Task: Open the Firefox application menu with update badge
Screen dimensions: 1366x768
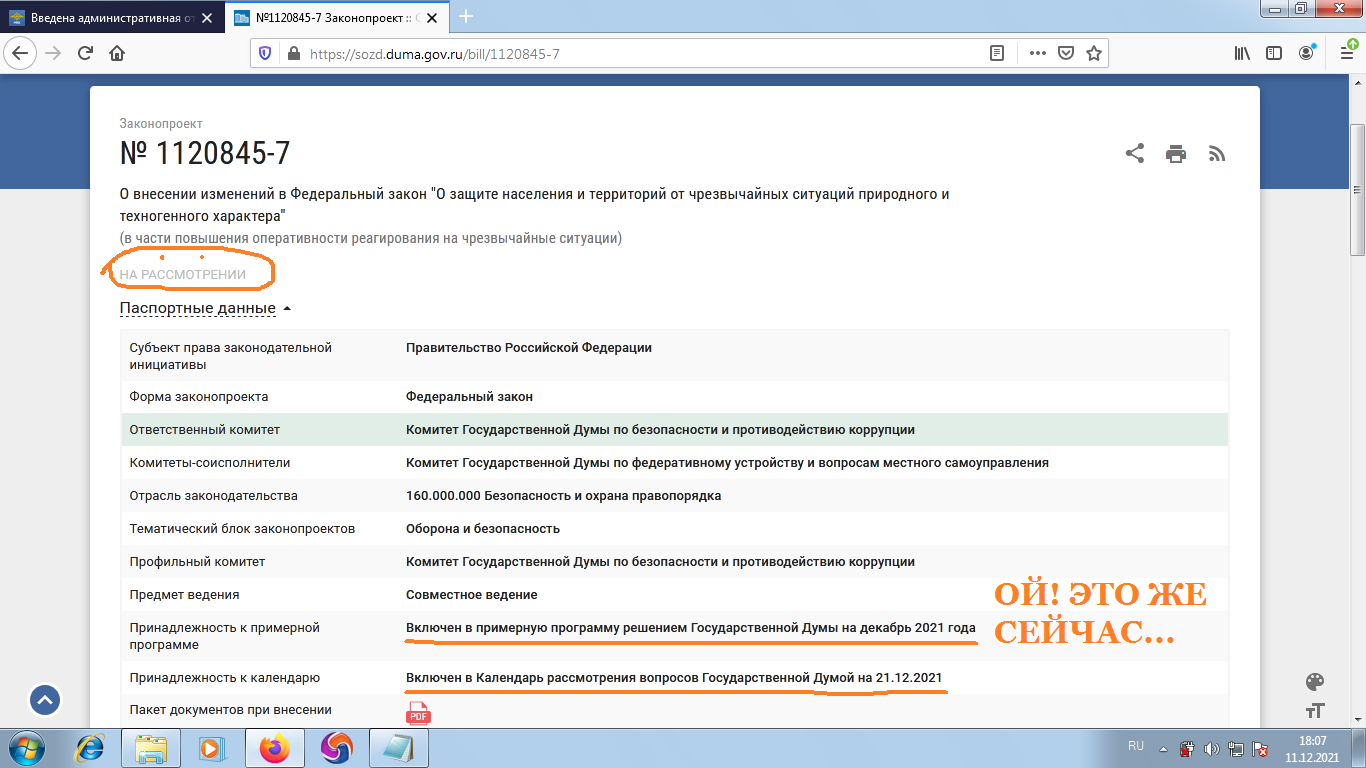Action: coord(1347,53)
